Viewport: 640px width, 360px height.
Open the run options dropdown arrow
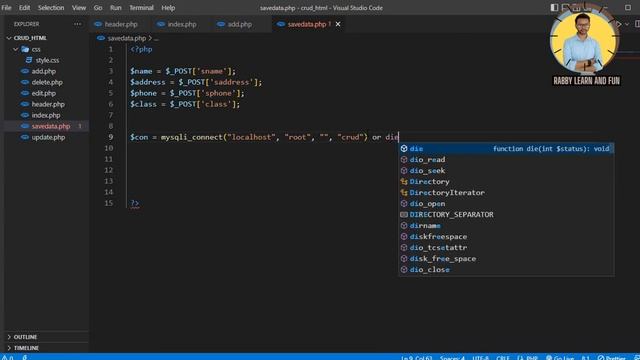[x=627, y=24]
